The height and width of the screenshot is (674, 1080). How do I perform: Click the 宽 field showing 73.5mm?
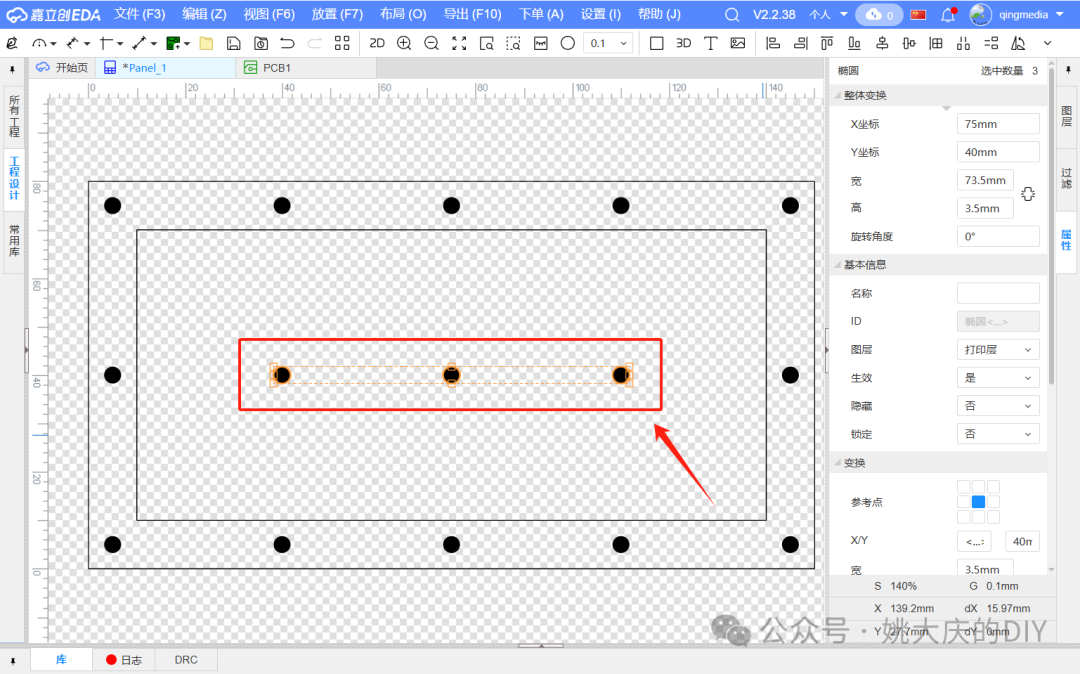(985, 180)
